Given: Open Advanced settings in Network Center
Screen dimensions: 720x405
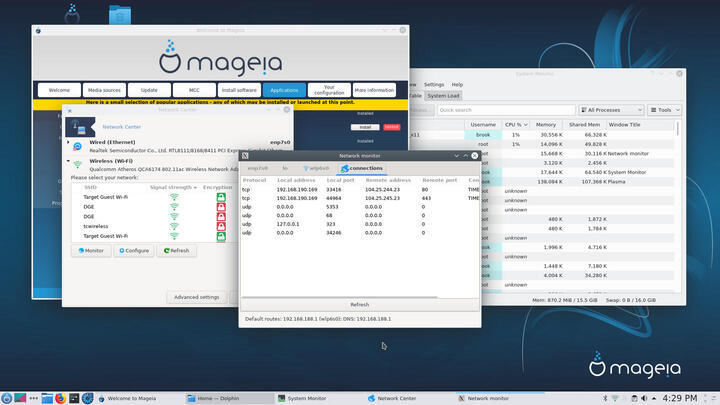Looking at the screenshot, I should click(197, 297).
